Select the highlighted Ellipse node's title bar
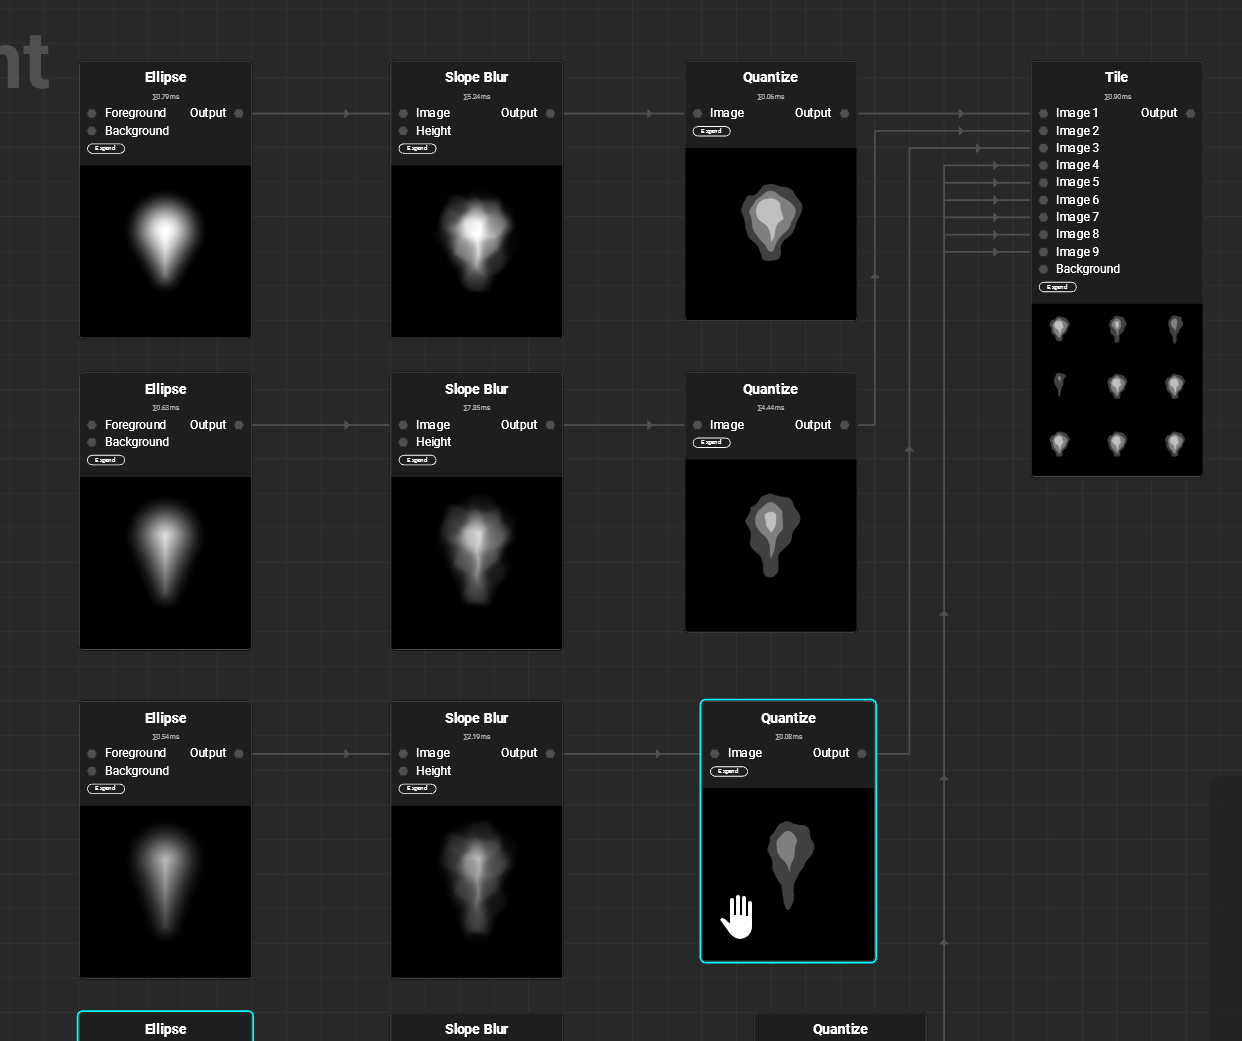Screen dimensions: 1242x1041 tap(165, 1029)
